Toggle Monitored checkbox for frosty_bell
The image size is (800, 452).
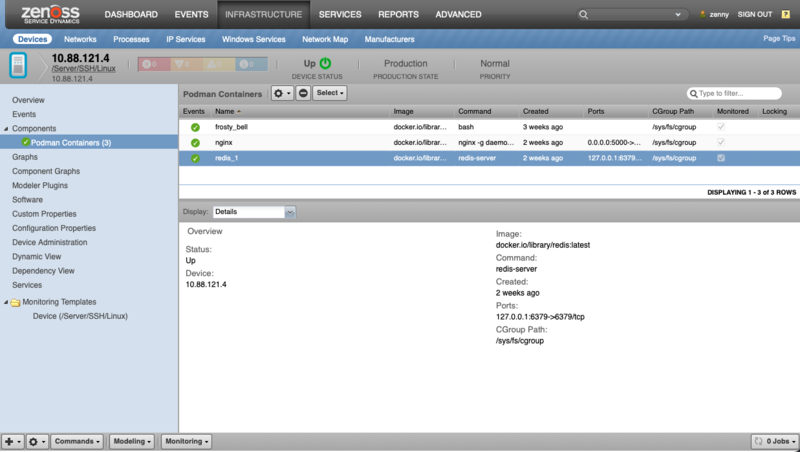[x=721, y=127]
